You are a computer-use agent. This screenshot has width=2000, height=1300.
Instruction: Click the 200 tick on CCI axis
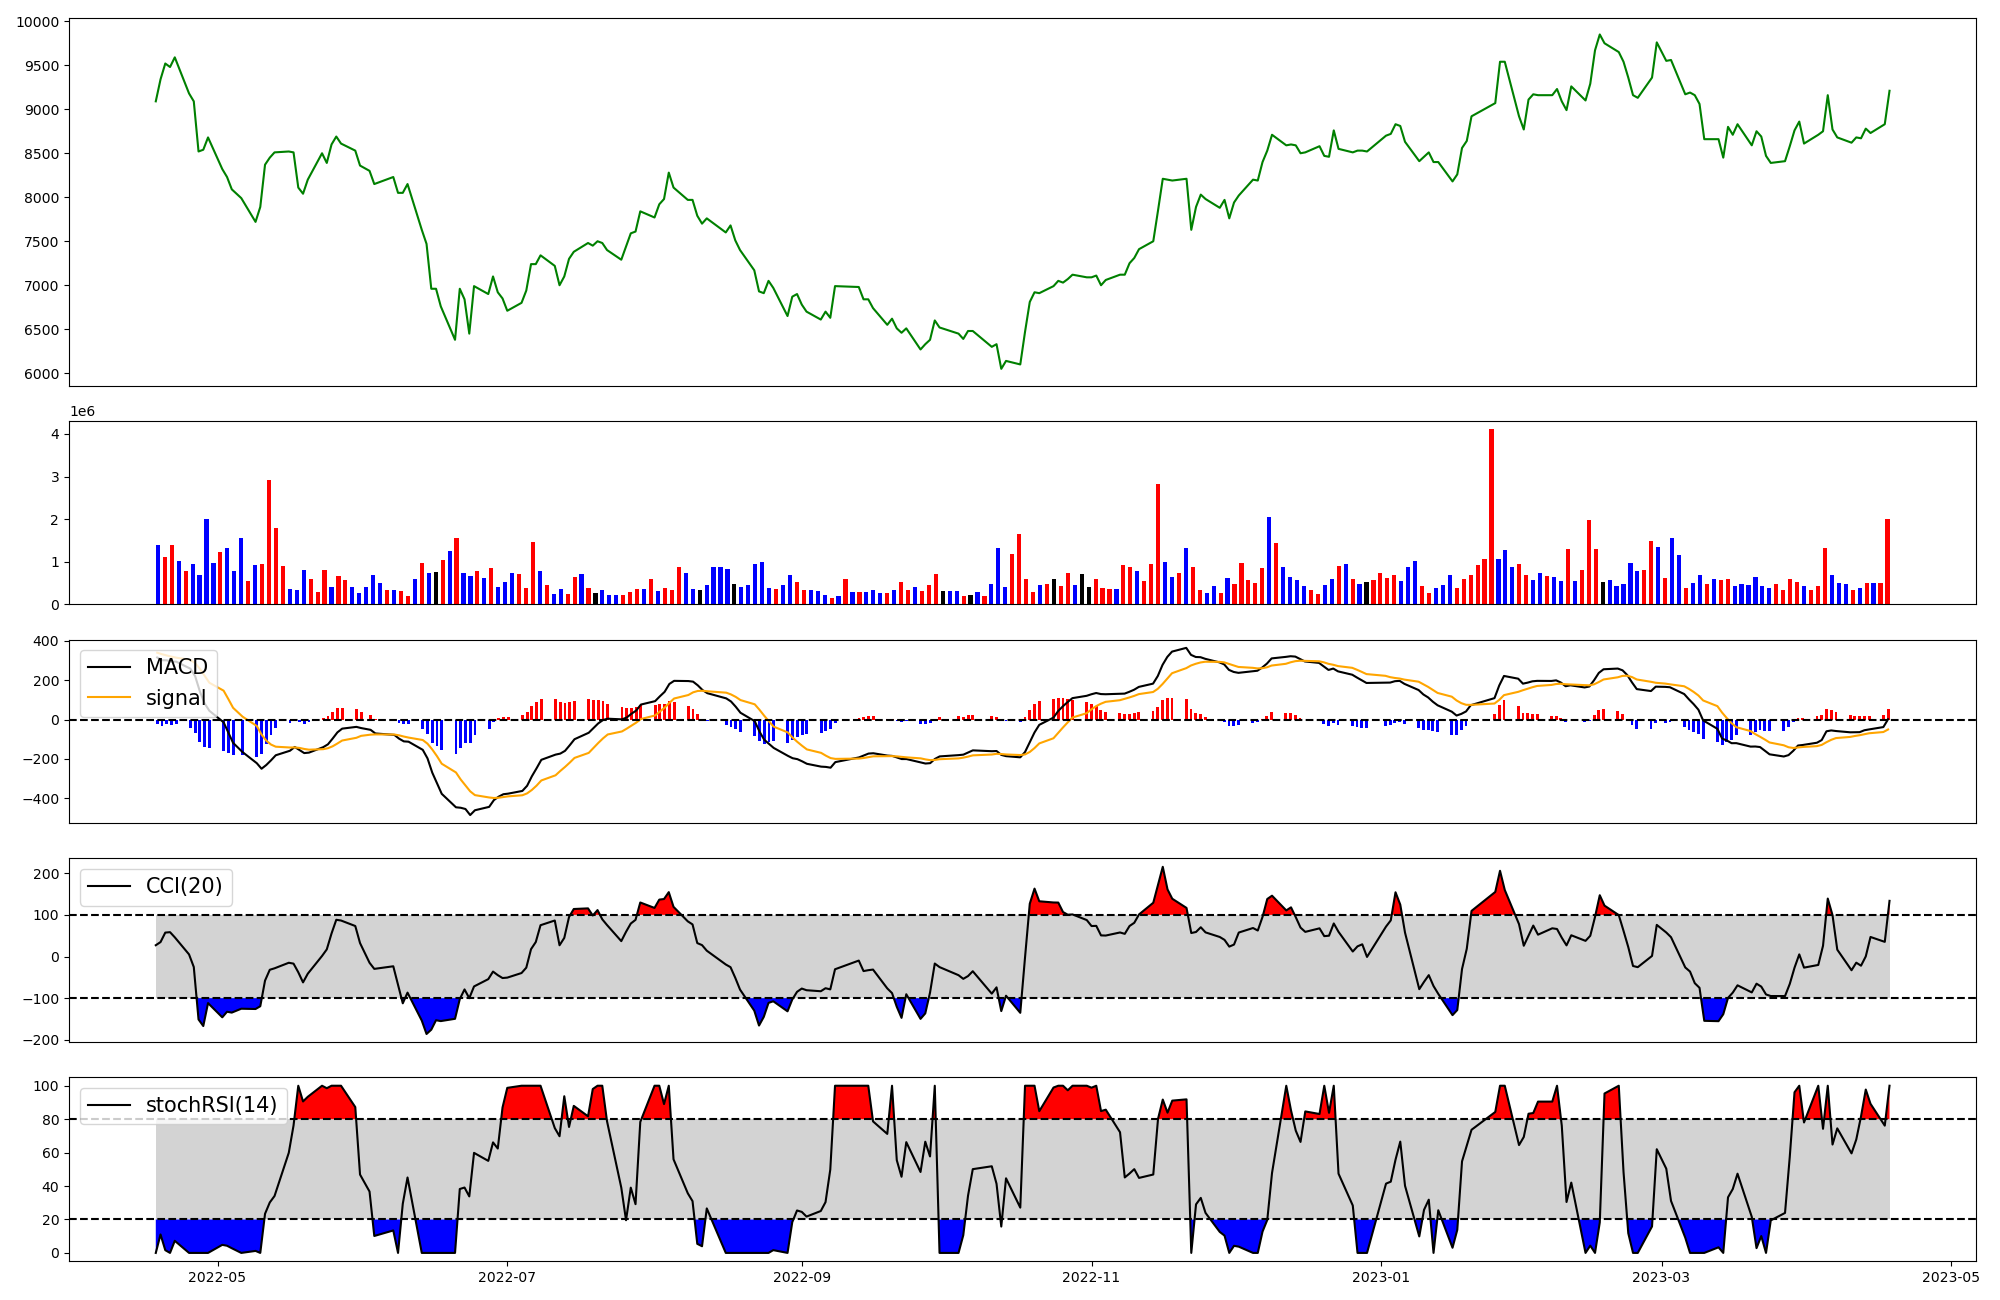click(46, 874)
